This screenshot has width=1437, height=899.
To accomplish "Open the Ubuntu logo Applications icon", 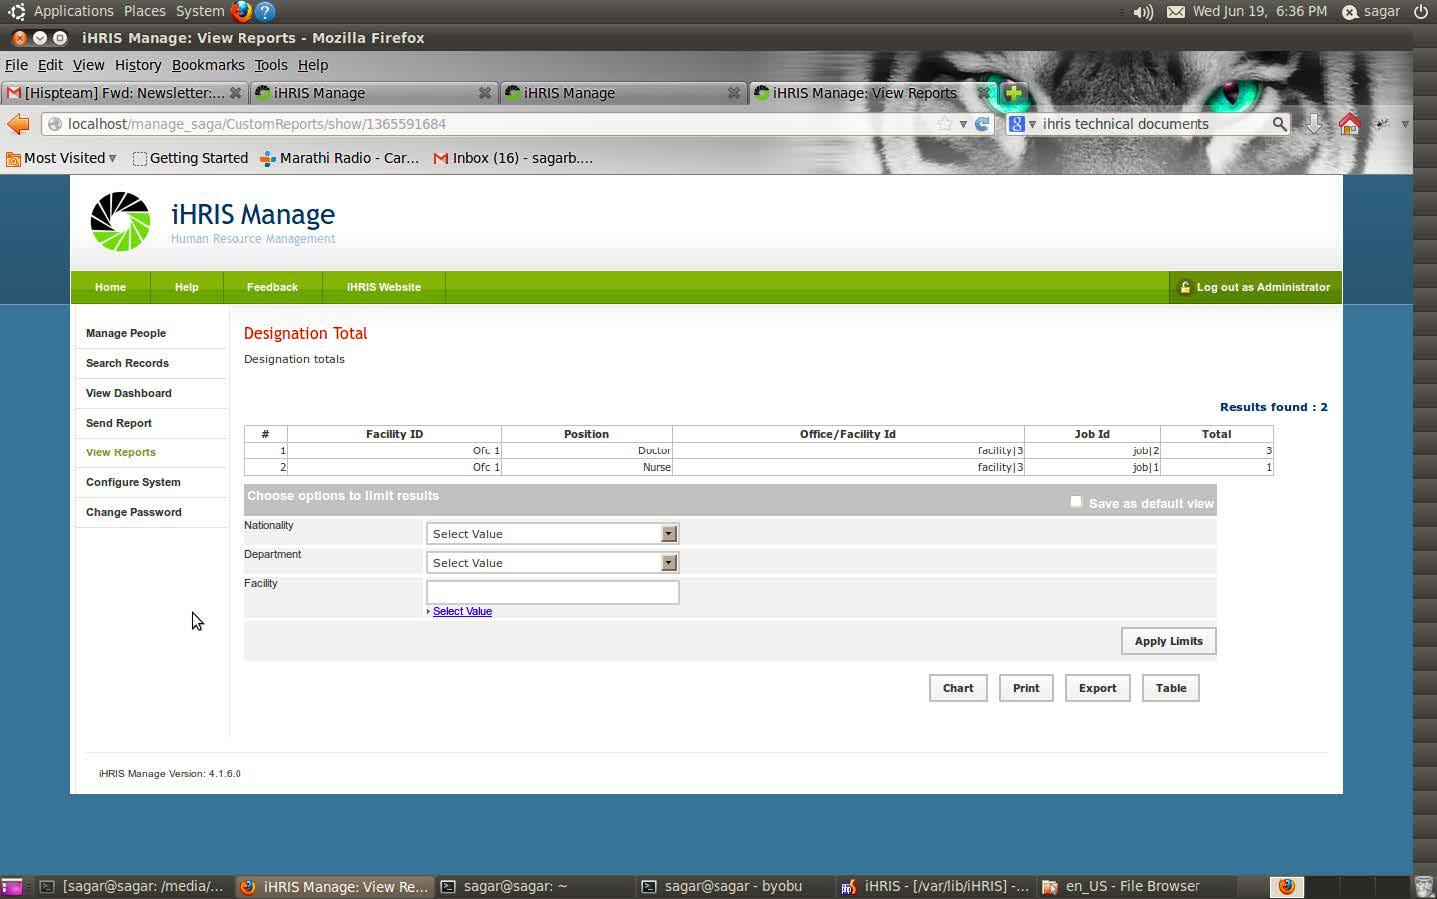I will click(x=16, y=12).
